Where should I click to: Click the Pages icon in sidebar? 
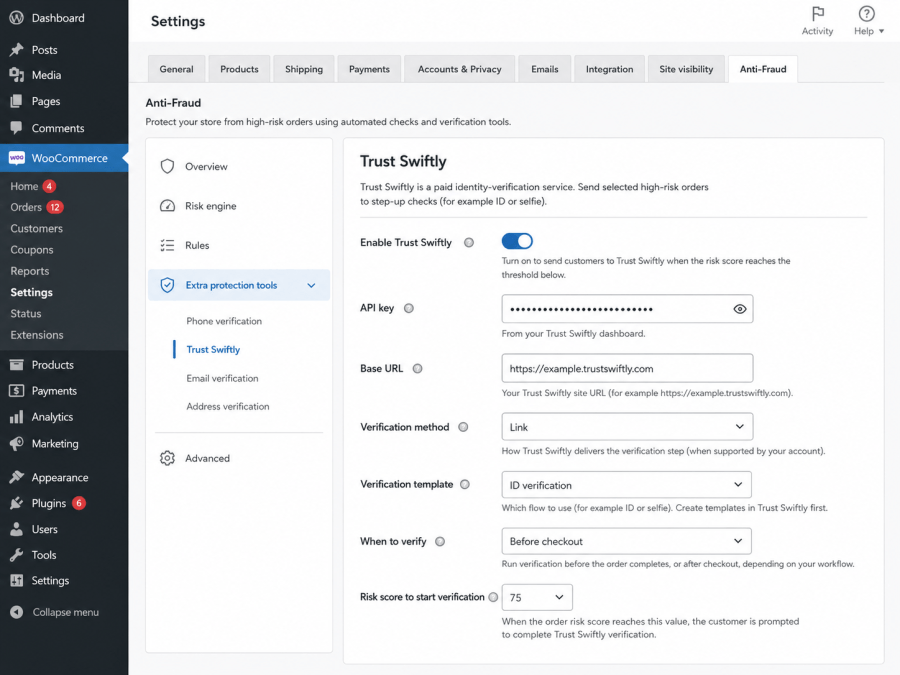tap(17, 101)
